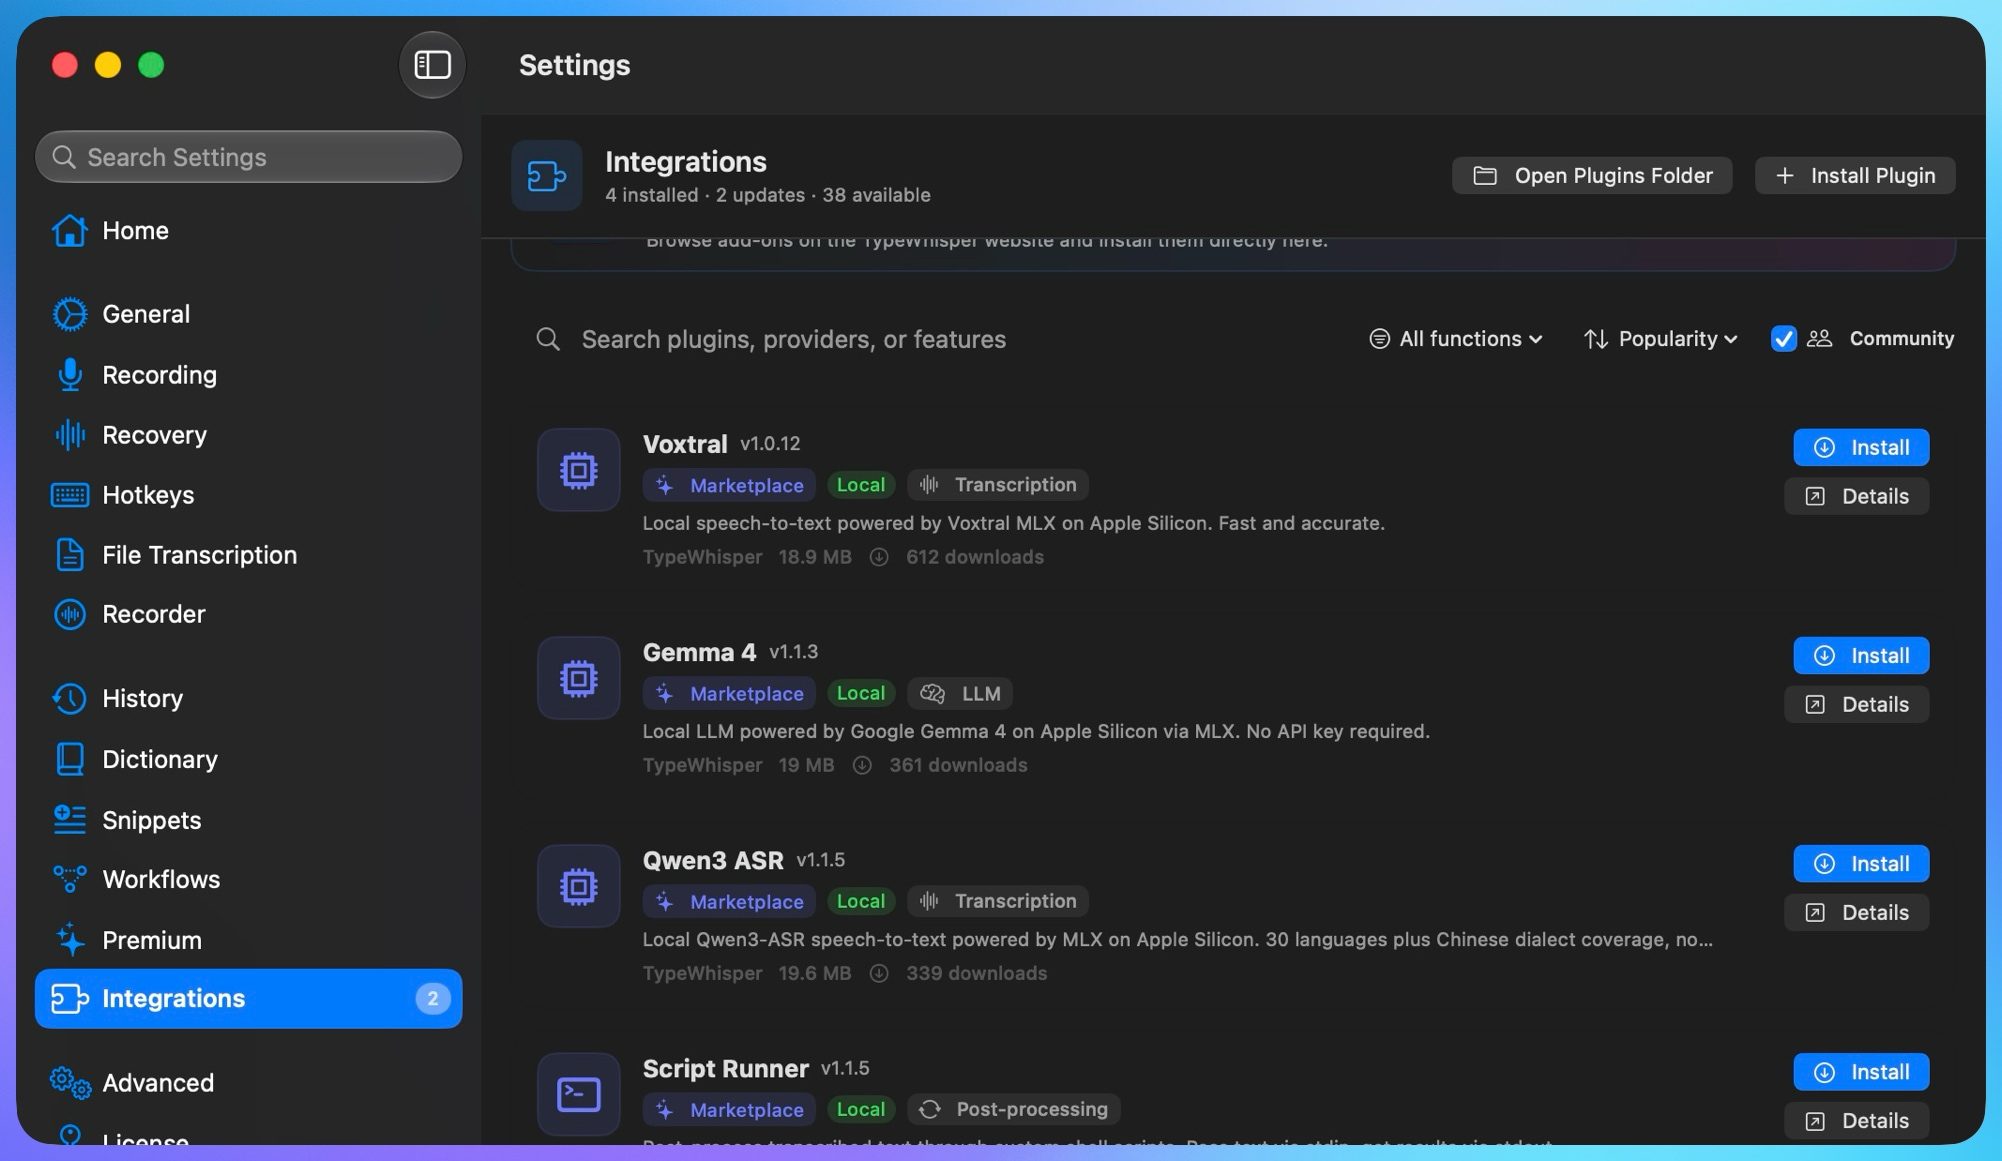Uncheck the Community checkbox
The image size is (2002, 1161).
tap(1783, 339)
